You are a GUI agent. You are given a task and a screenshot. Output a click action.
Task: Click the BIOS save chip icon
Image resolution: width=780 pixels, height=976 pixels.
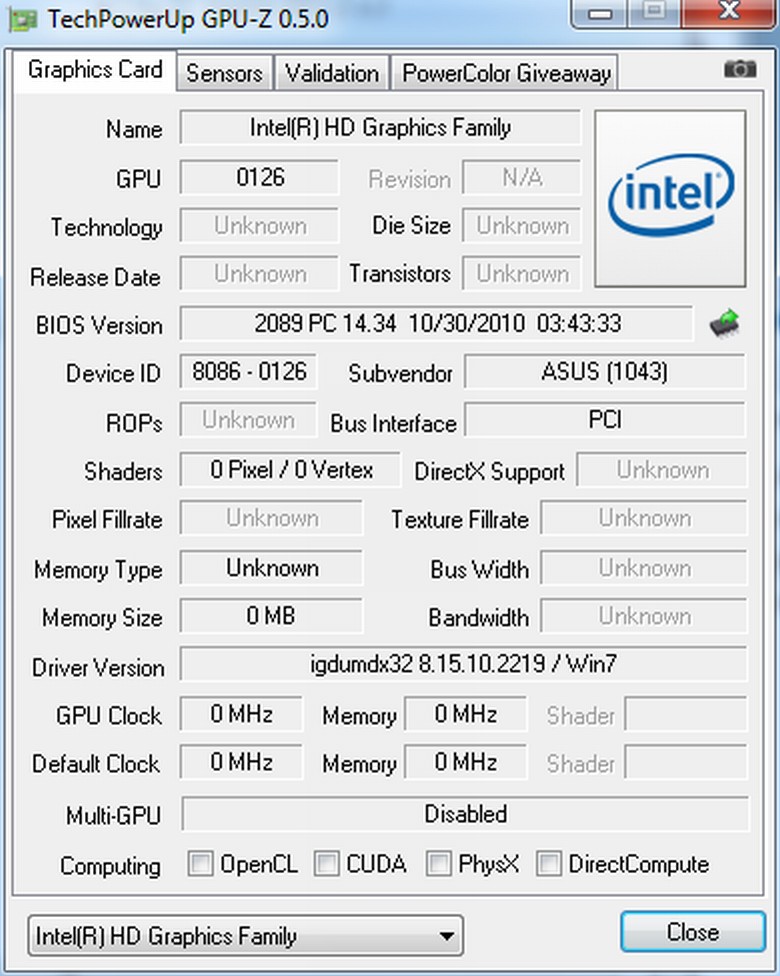point(724,324)
